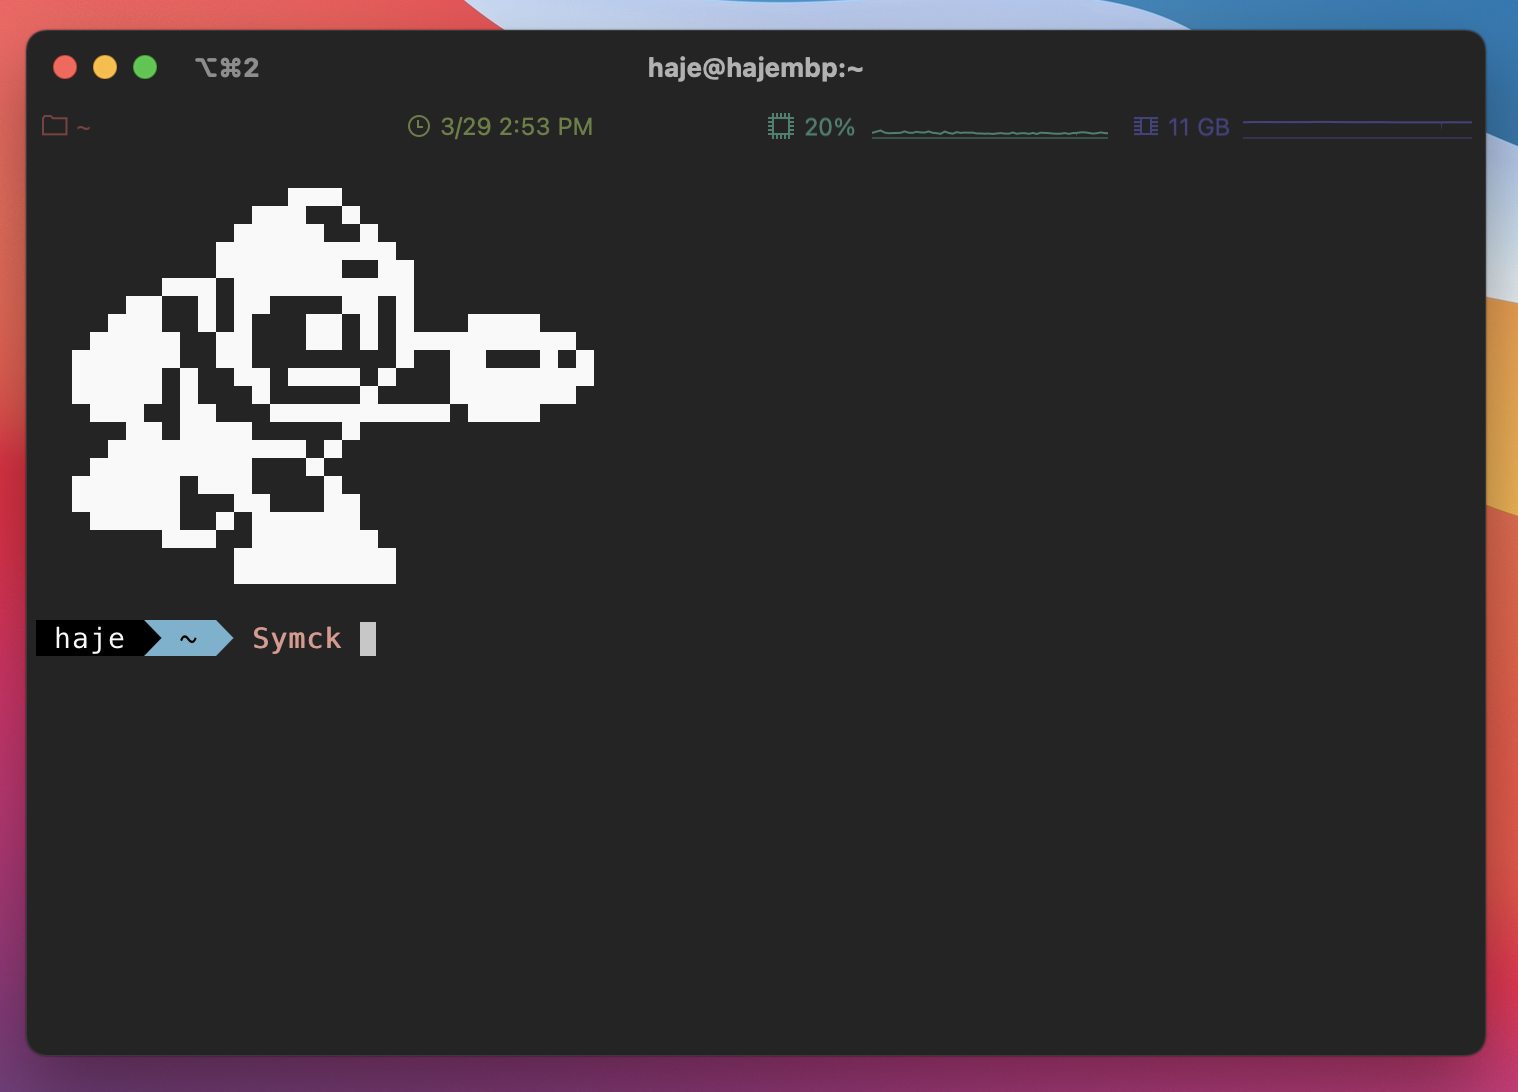1518x1092 pixels.
Task: Click the haje@hajembp:~ window title
Action: click(x=756, y=68)
